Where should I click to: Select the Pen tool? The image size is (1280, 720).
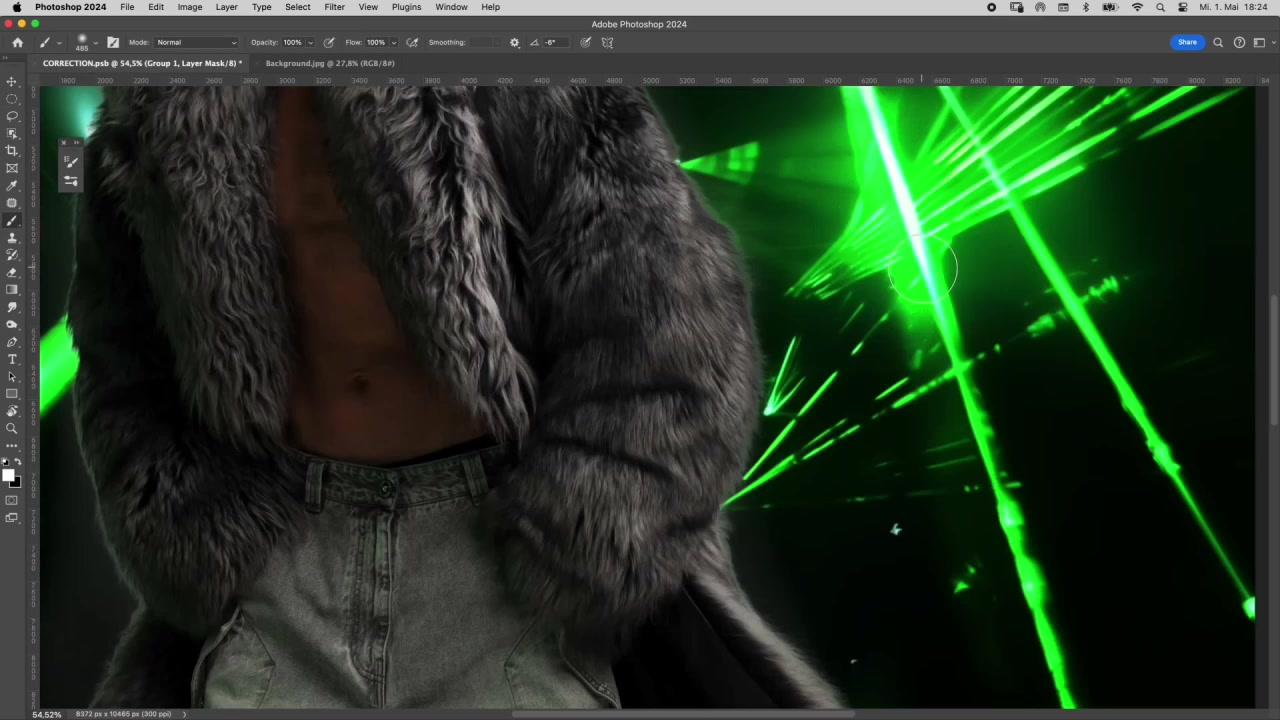coord(12,342)
